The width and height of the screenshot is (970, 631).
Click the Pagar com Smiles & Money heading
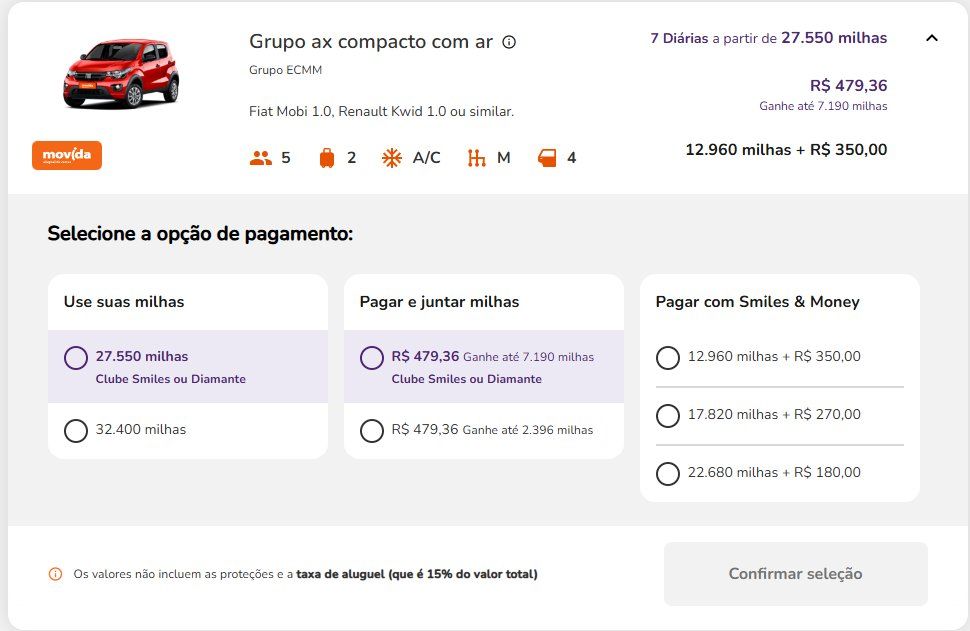[x=757, y=302]
